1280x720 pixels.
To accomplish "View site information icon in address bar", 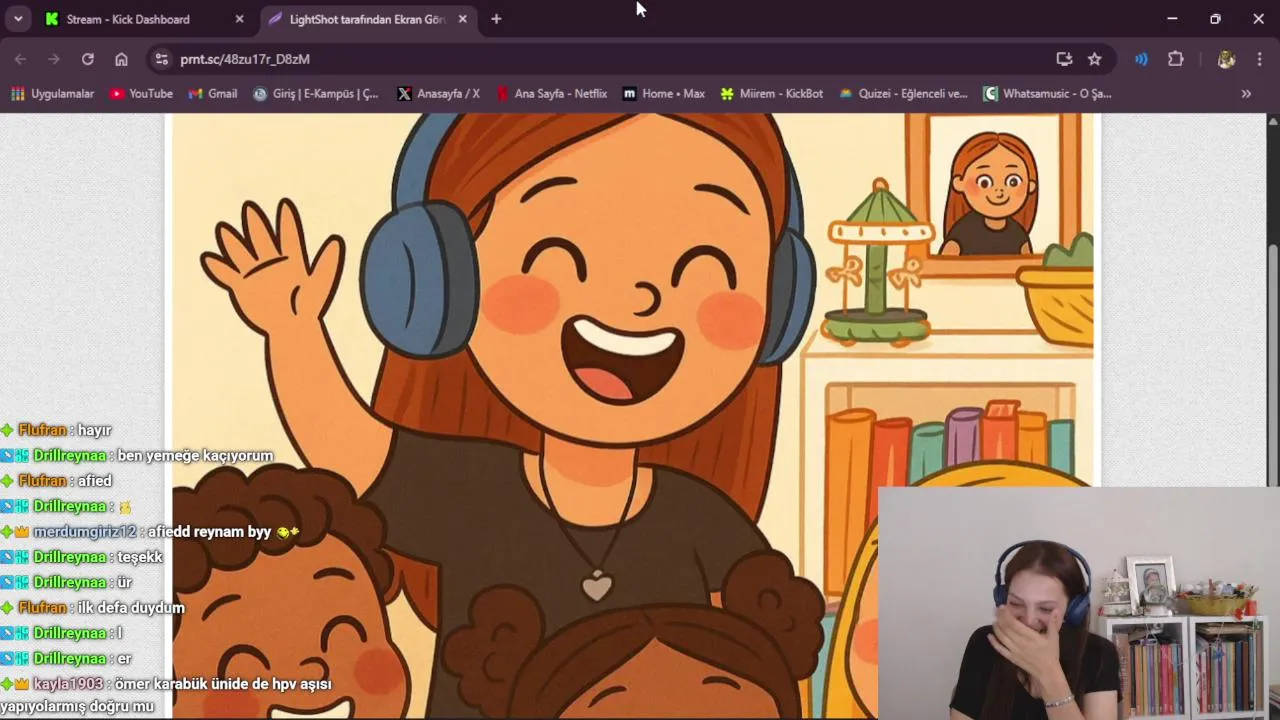I will click(161, 59).
